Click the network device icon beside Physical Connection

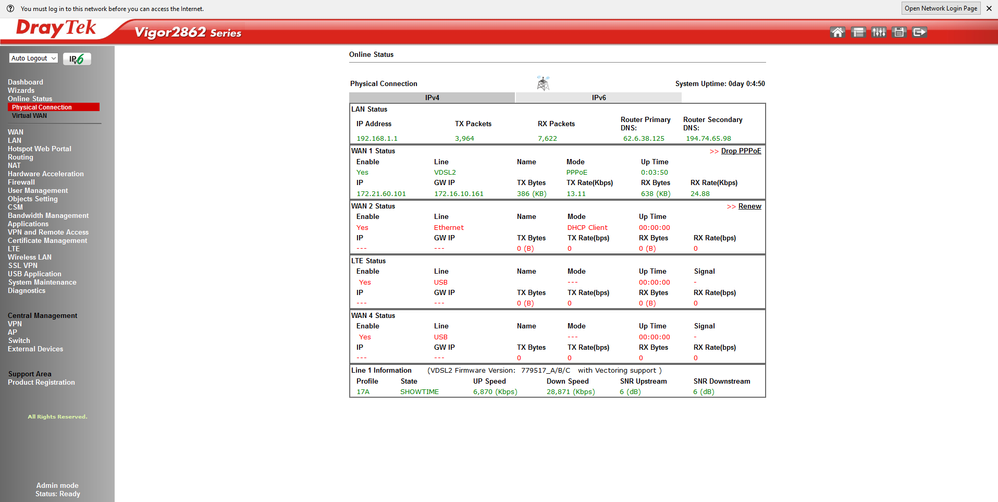click(543, 83)
